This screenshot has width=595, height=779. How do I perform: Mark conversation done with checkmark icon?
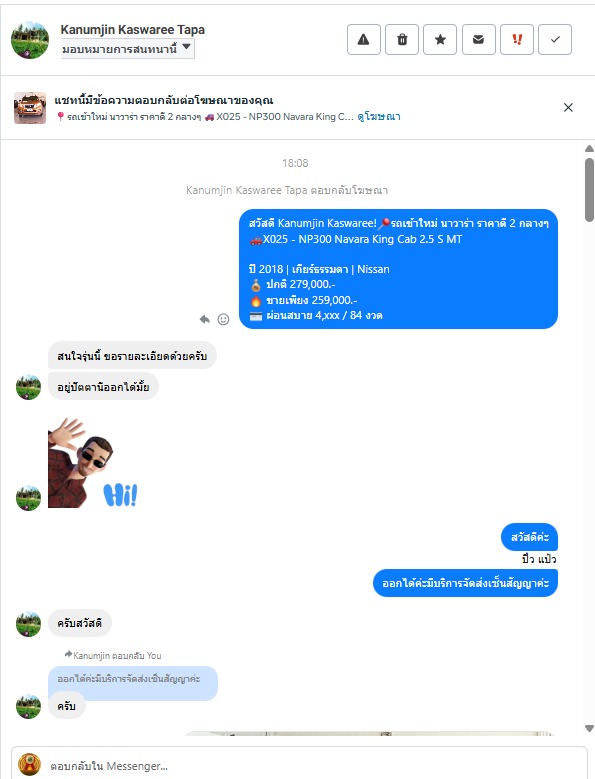point(555,39)
